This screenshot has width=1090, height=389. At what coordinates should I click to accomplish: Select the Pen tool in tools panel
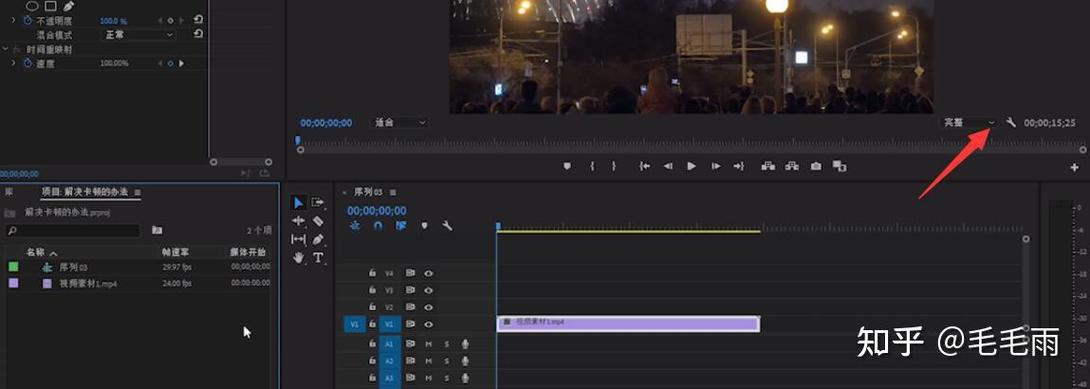pos(318,239)
